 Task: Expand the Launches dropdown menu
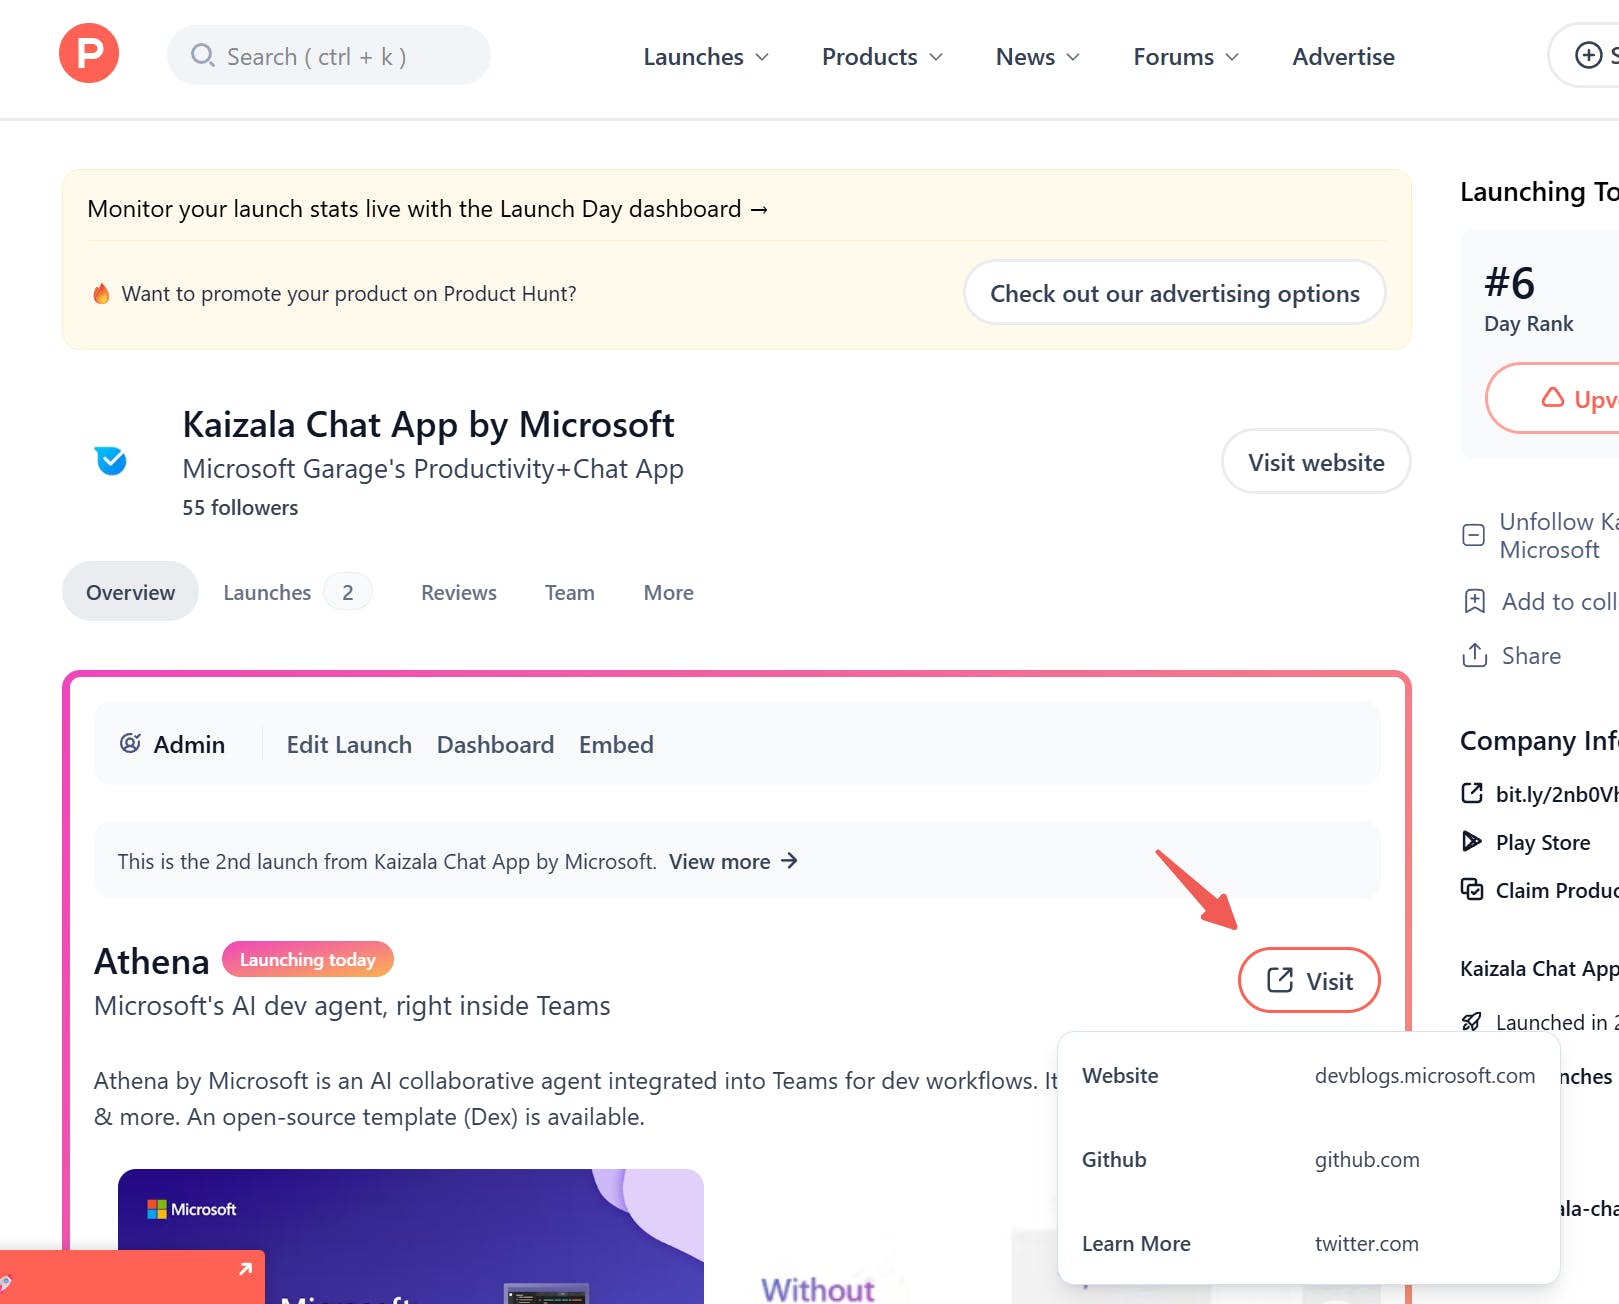pyautogui.click(x=706, y=57)
